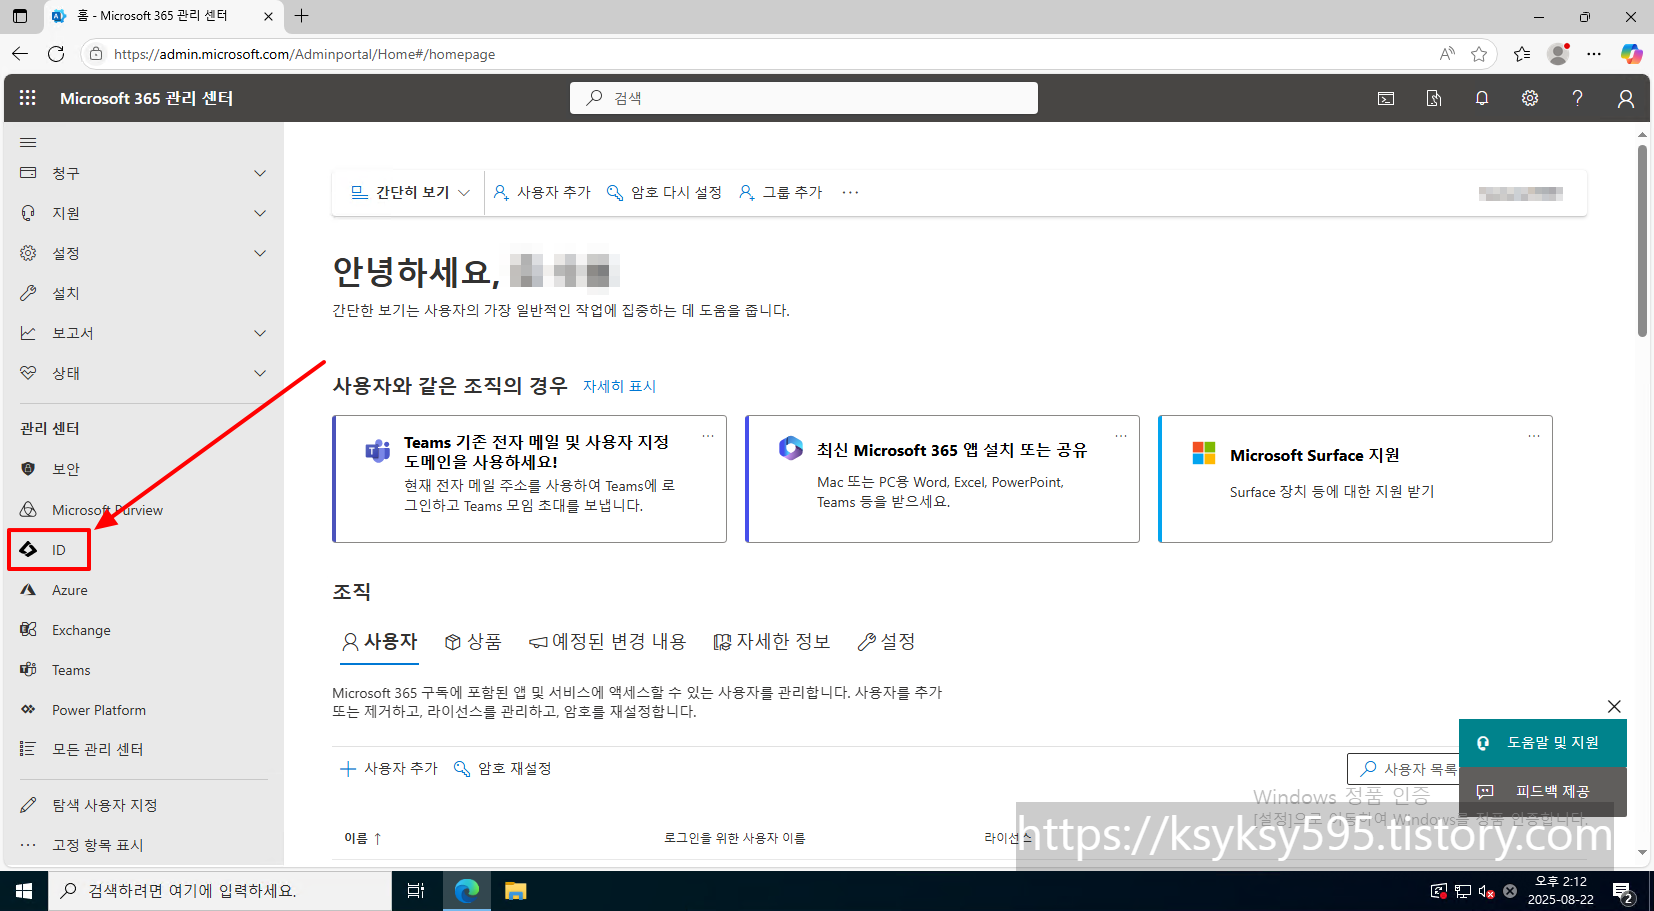1654x911 pixels.
Task: Switch to the 사용자 tab
Action: [379, 641]
